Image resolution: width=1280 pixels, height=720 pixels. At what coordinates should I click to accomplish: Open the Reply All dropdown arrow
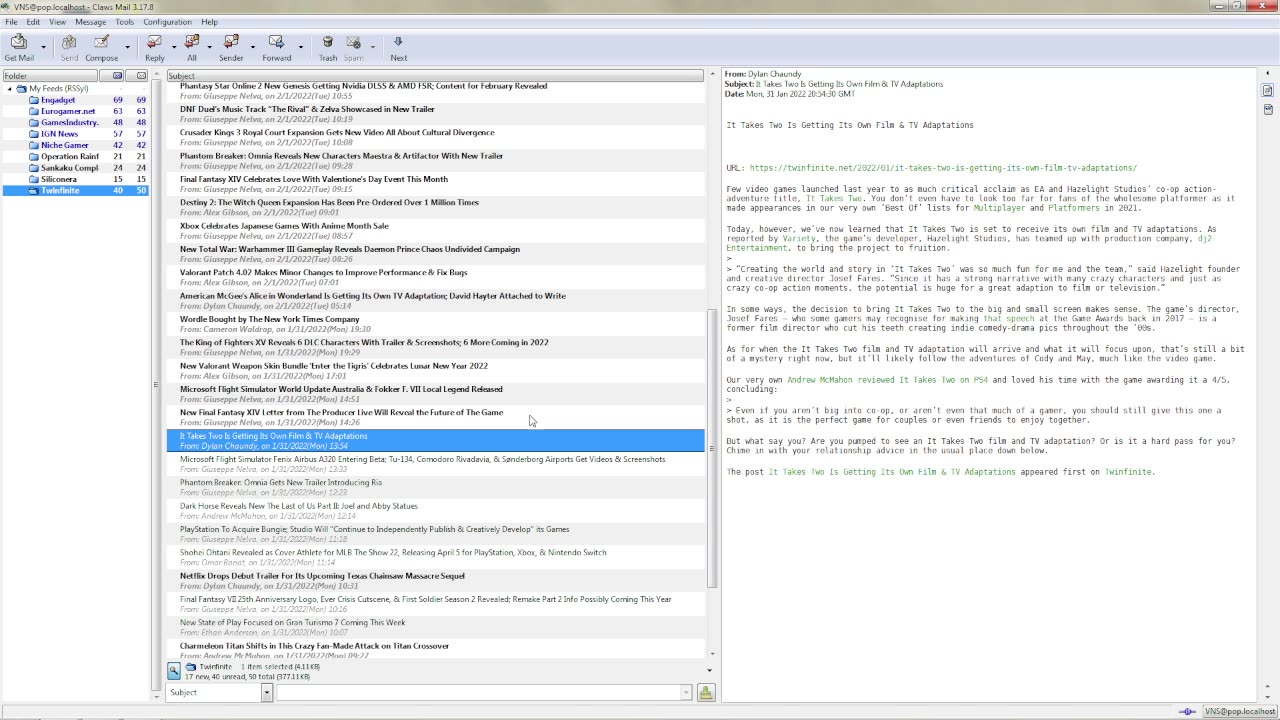(209, 47)
